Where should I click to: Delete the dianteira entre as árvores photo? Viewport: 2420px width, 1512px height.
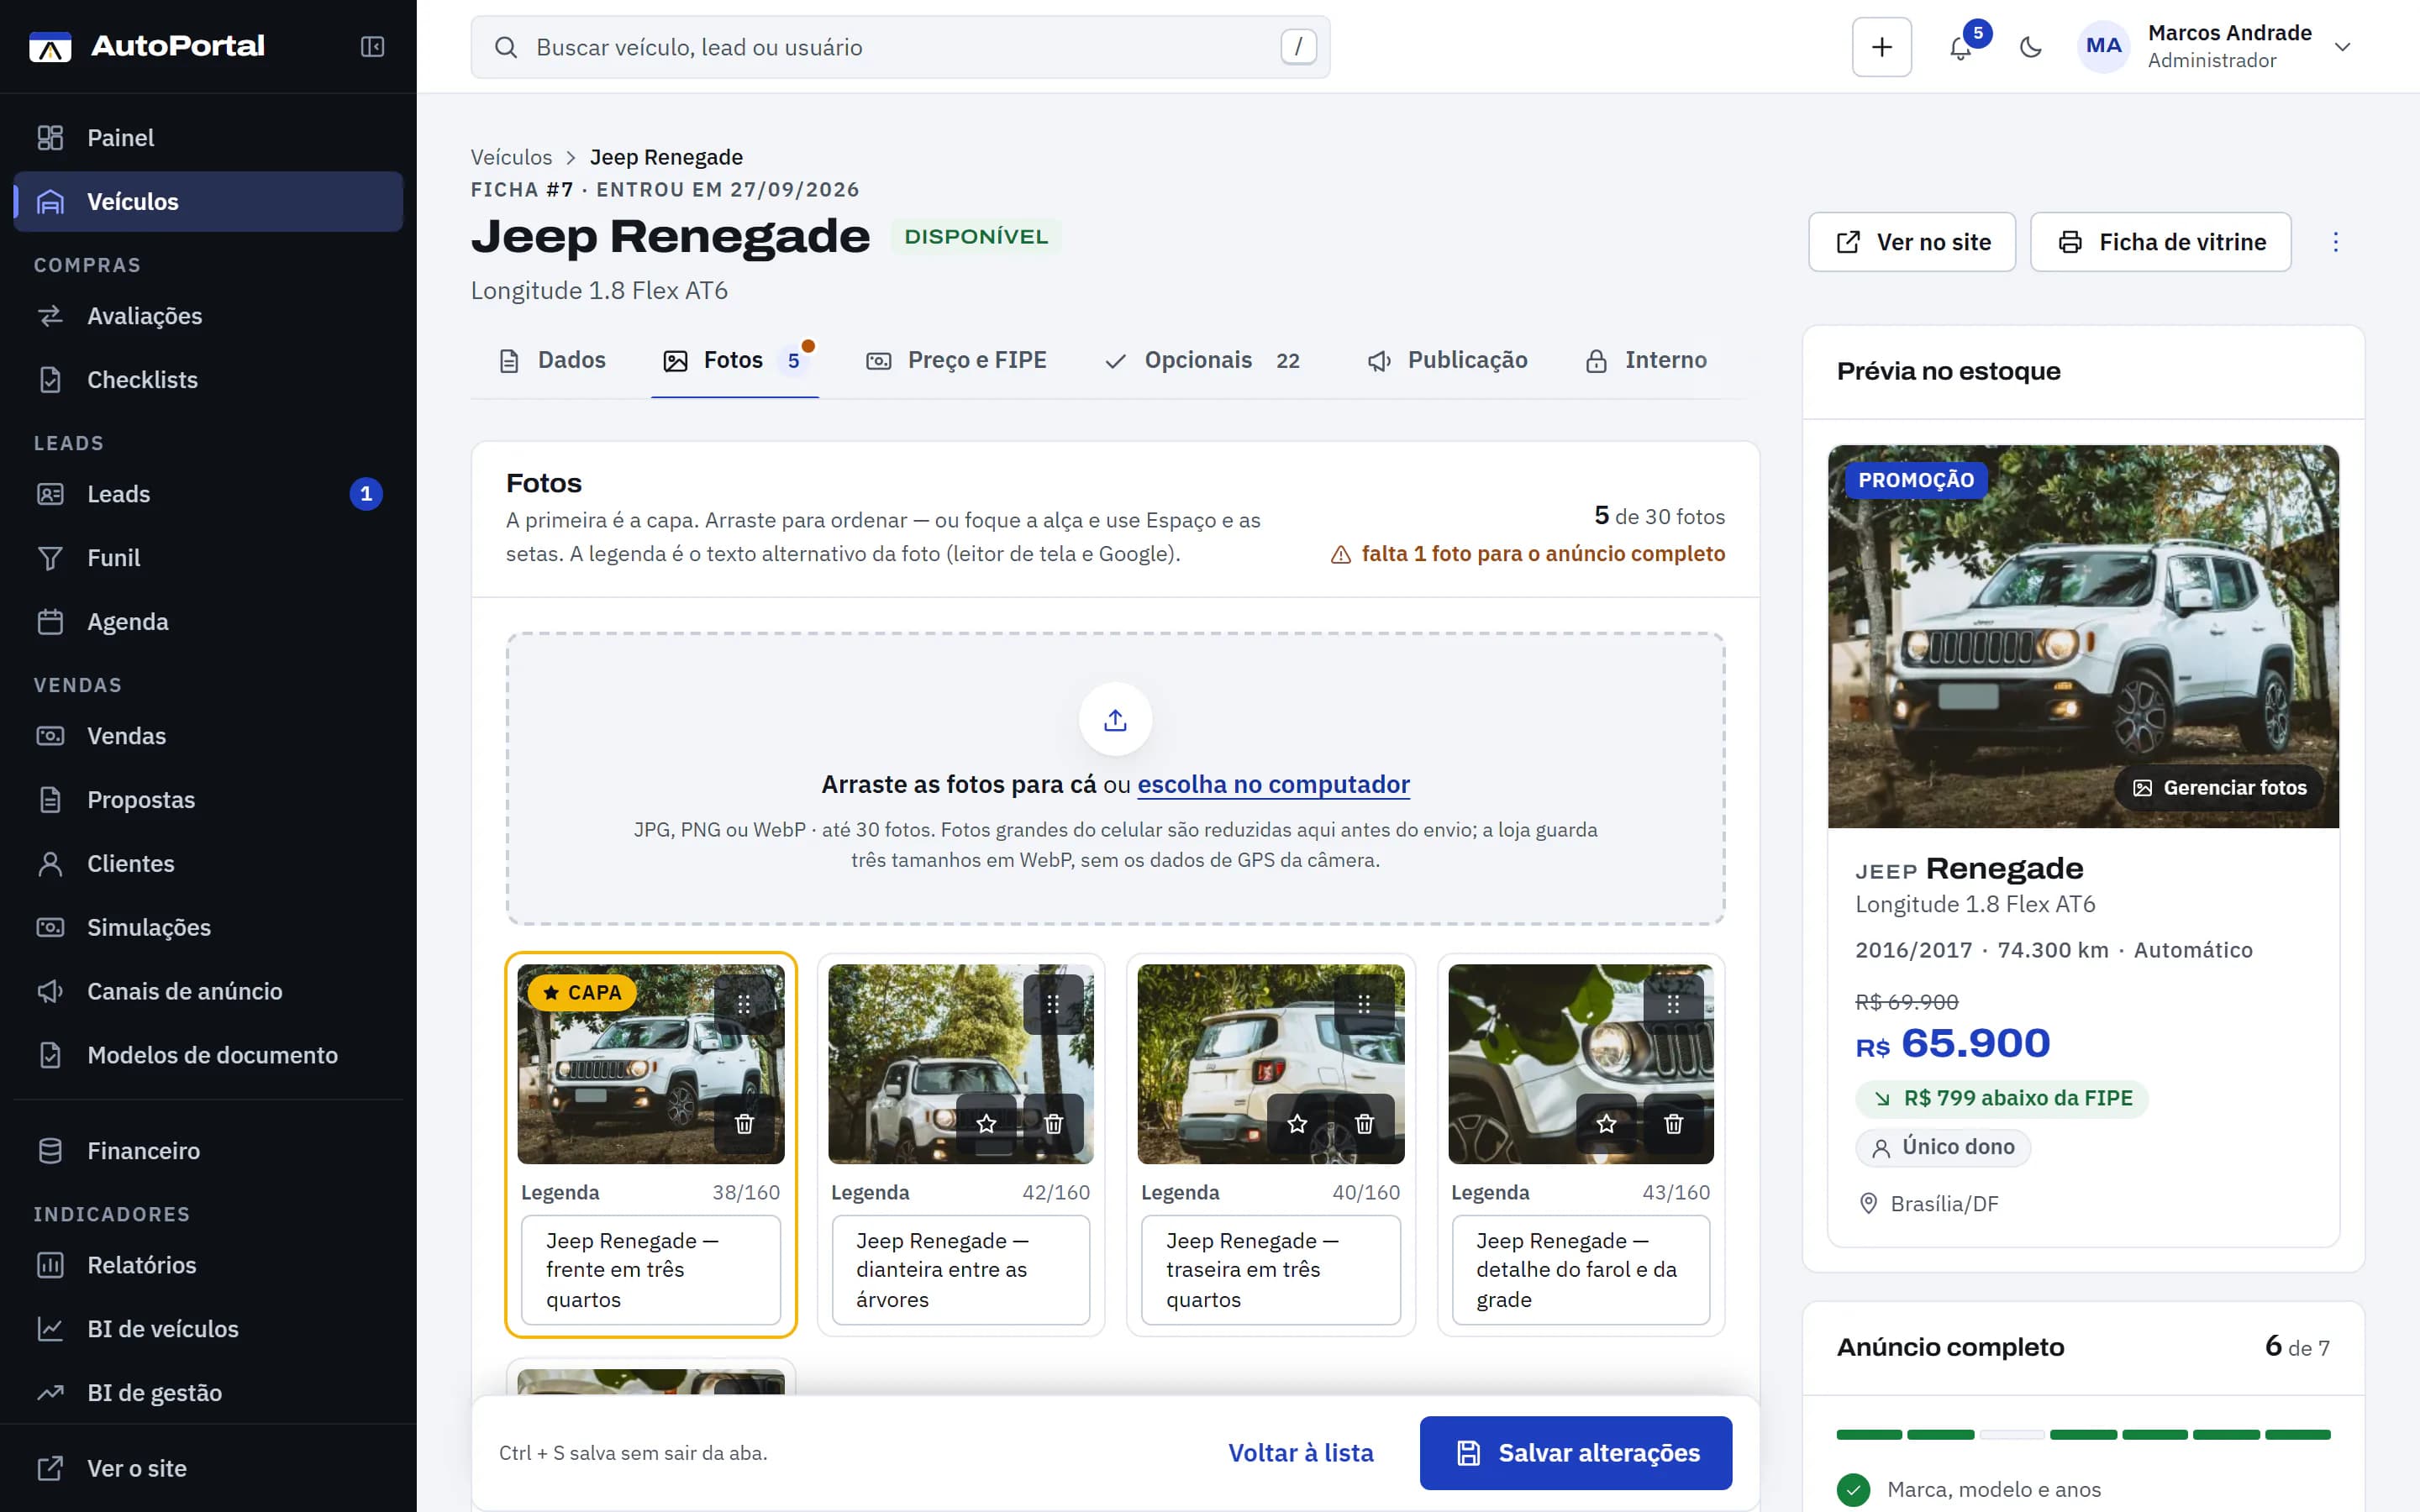(x=1053, y=1123)
